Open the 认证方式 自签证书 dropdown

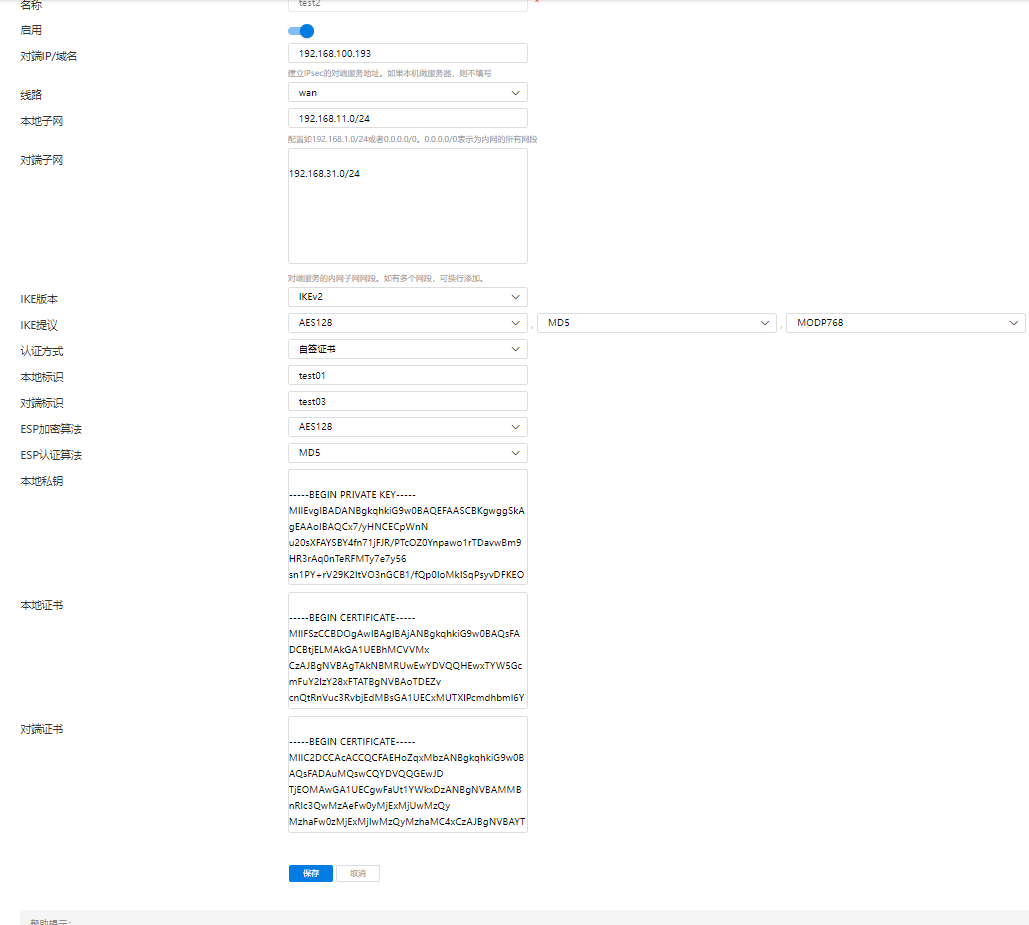[407, 350]
